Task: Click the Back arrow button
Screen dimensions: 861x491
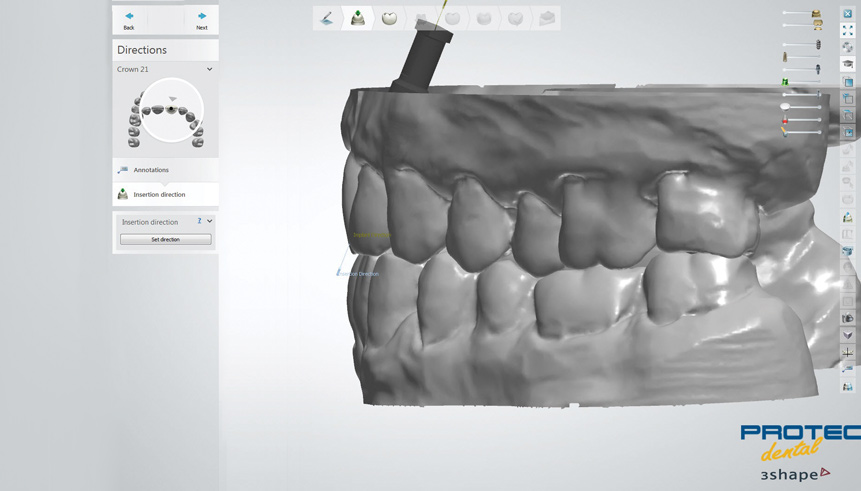Action: tap(129, 19)
